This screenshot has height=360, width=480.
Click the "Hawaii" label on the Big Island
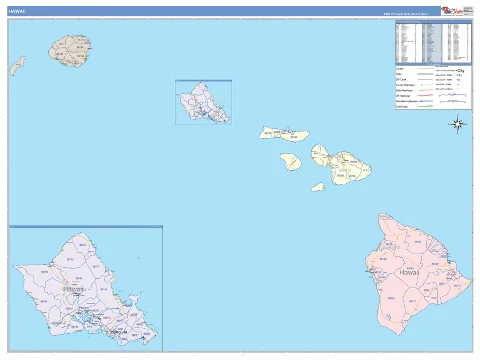pyautogui.click(x=409, y=272)
